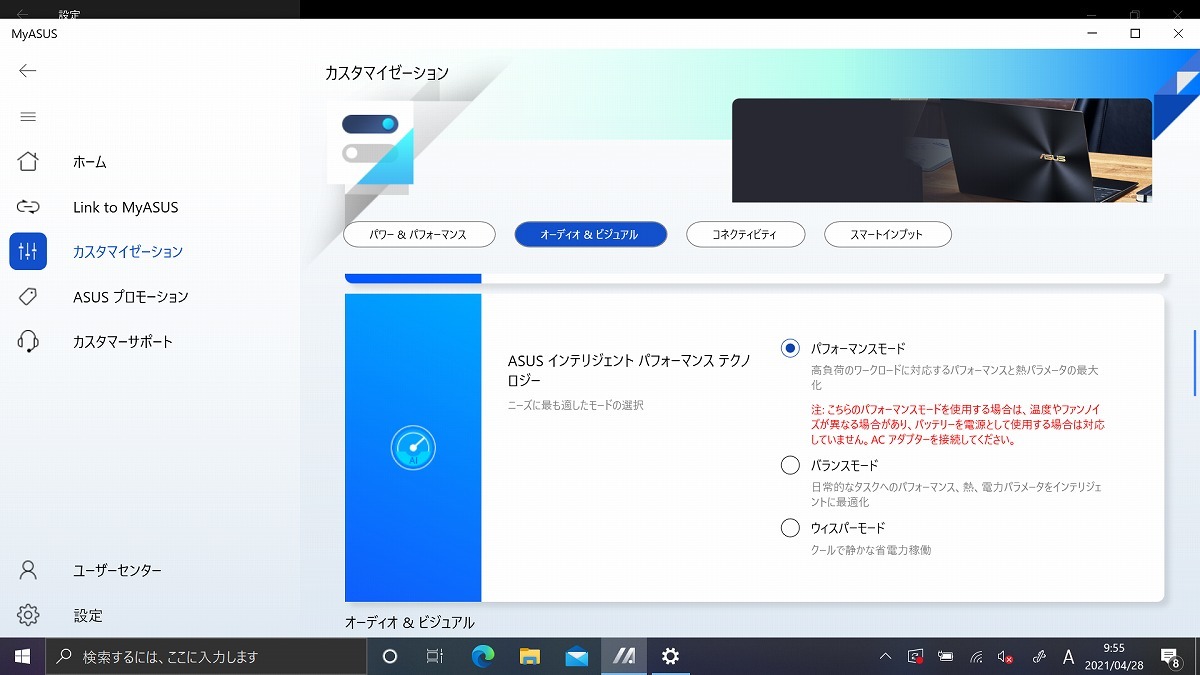1200x675 pixels.
Task: Click the Link to MyASUS chain icon
Action: point(28,207)
